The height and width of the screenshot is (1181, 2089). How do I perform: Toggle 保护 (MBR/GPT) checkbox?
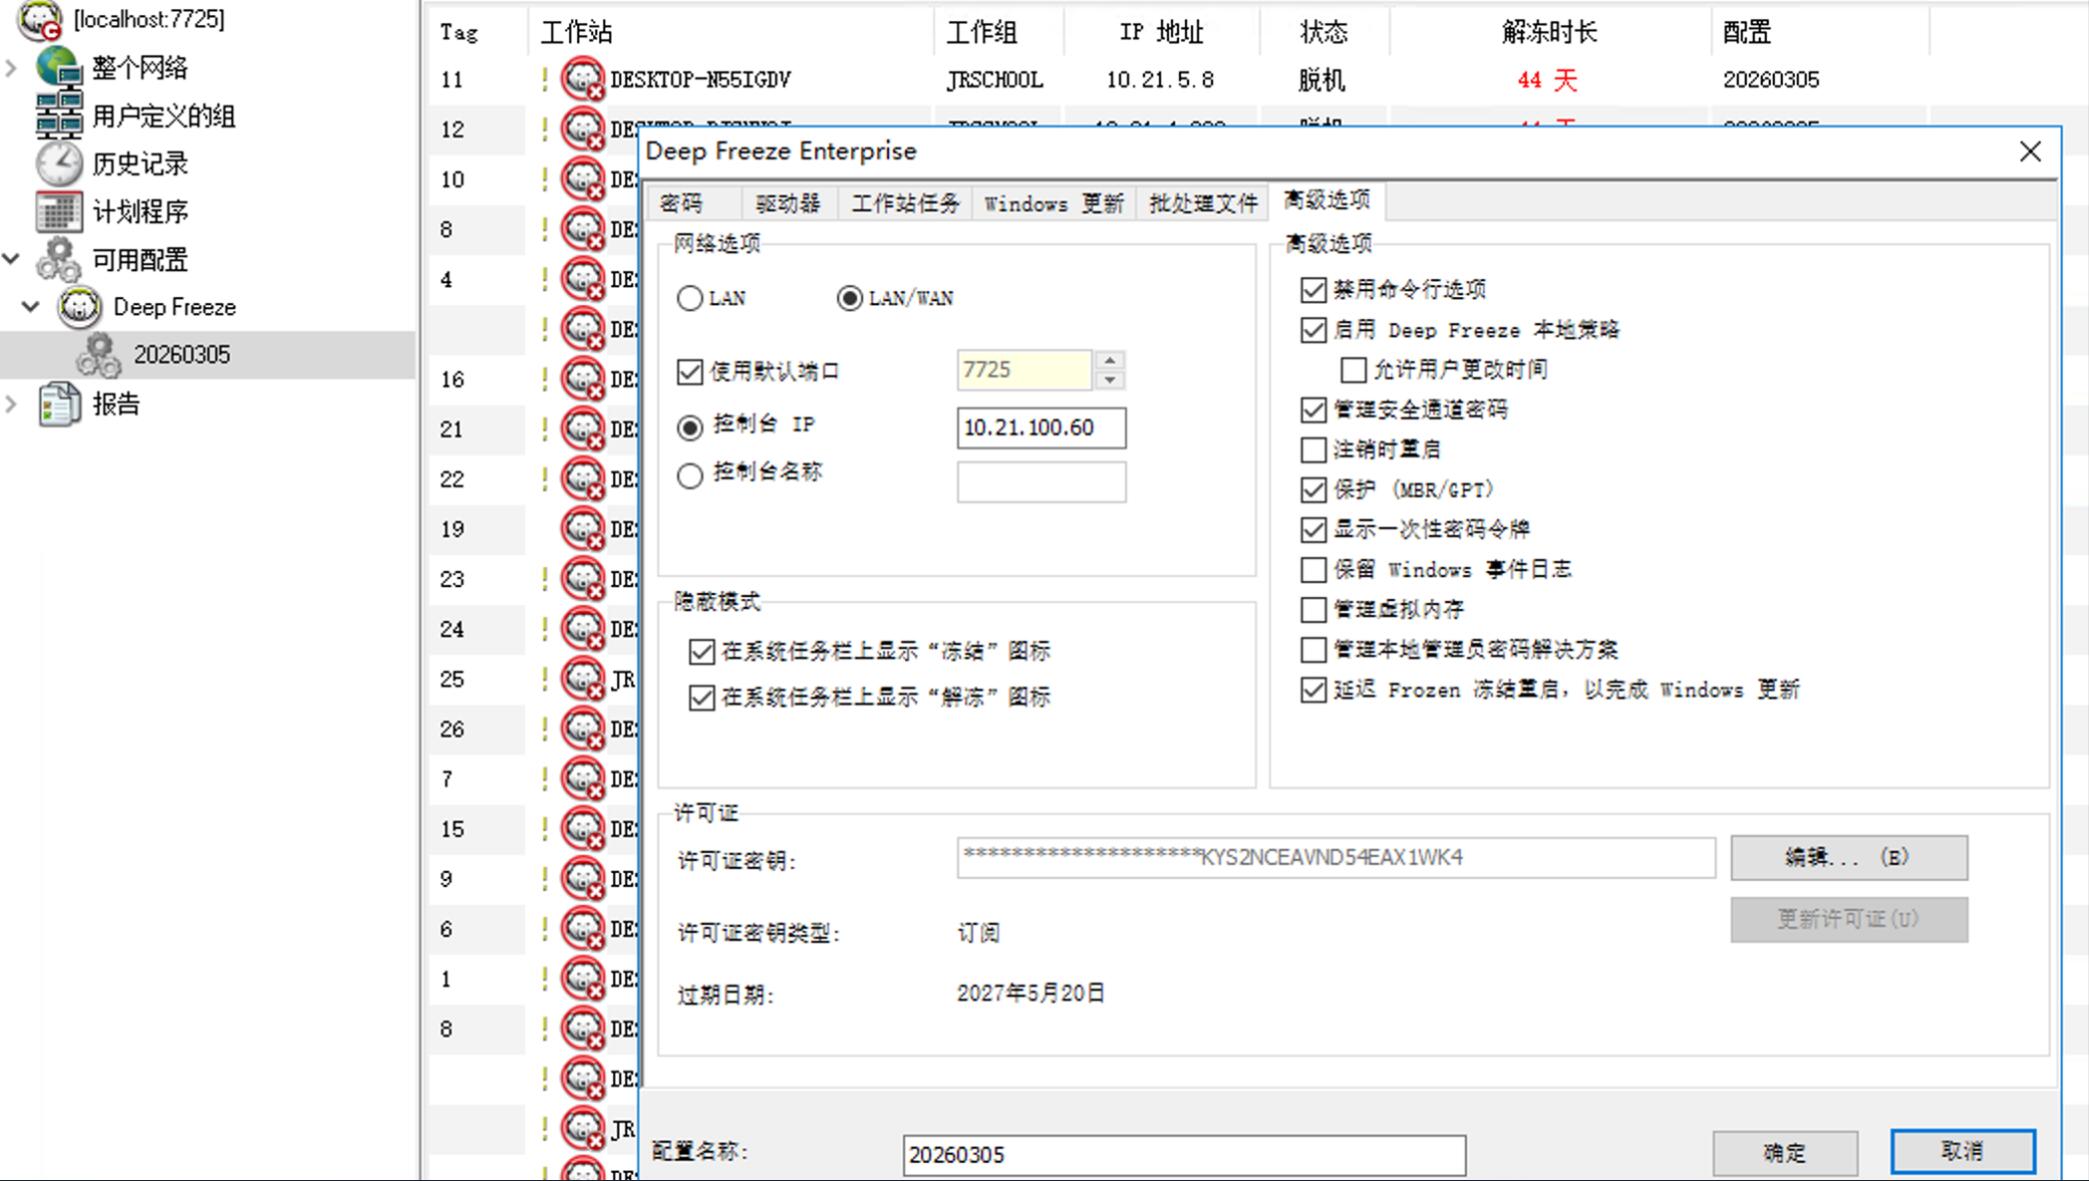(x=1313, y=490)
